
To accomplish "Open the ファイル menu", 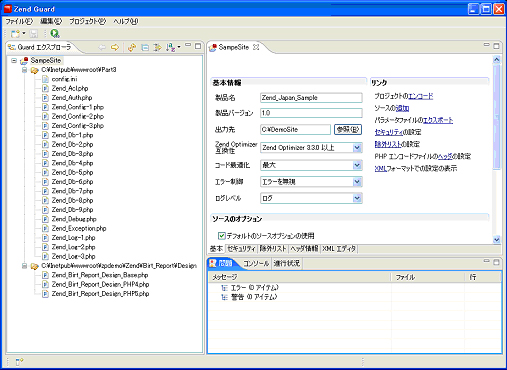I will click(x=19, y=21).
